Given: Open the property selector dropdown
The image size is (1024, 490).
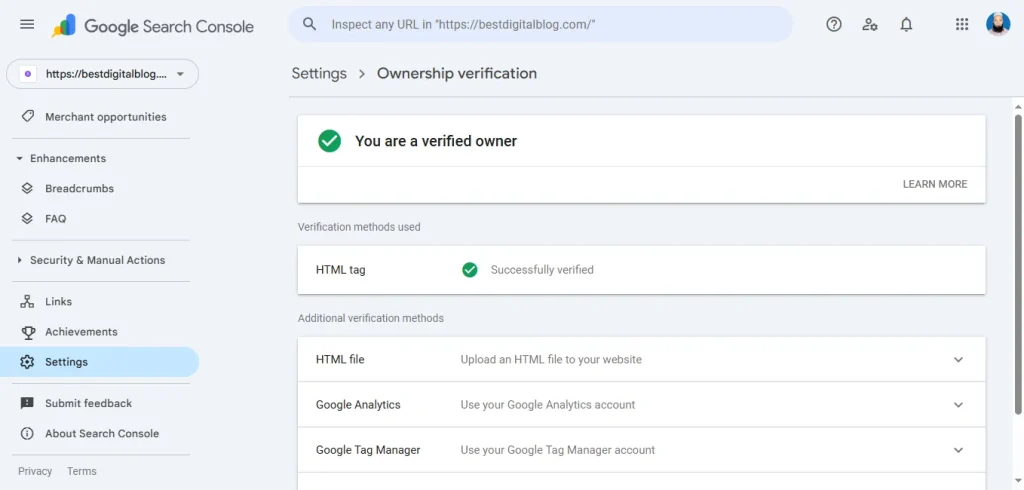Looking at the screenshot, I should 103,74.
